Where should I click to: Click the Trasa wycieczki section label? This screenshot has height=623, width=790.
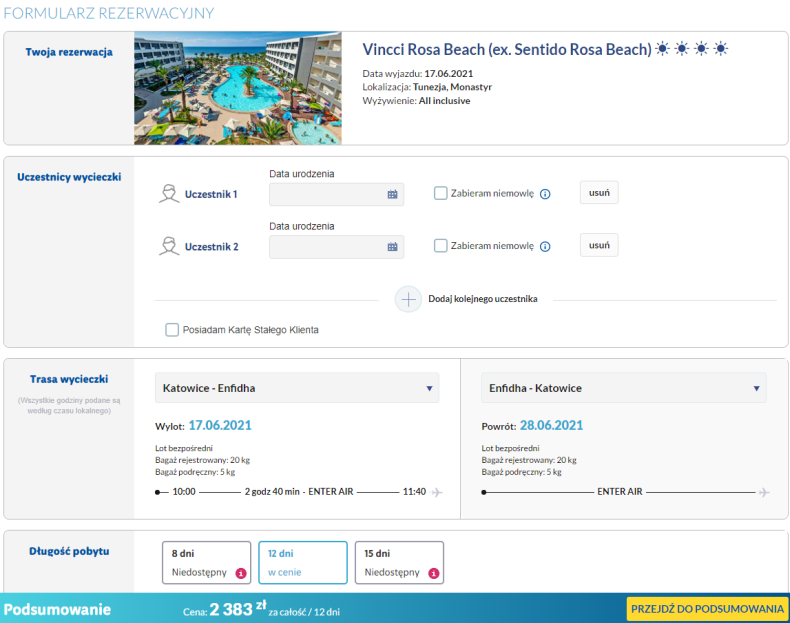click(69, 379)
